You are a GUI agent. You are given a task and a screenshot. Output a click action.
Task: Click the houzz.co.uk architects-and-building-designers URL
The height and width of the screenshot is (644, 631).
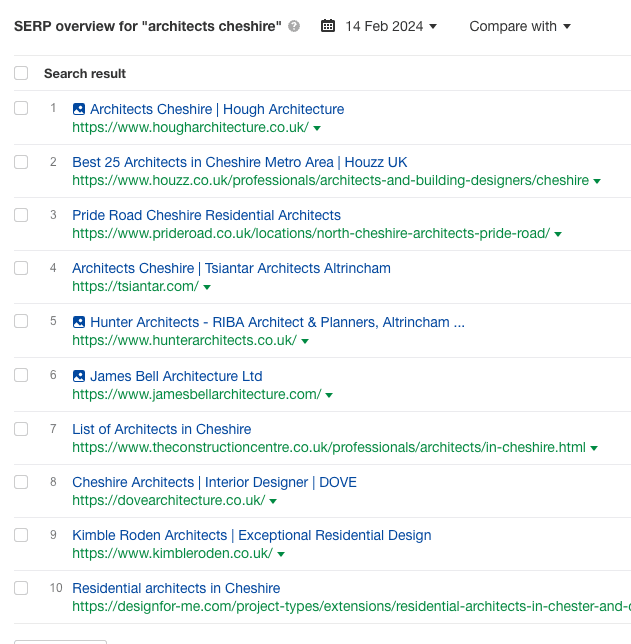coord(331,180)
